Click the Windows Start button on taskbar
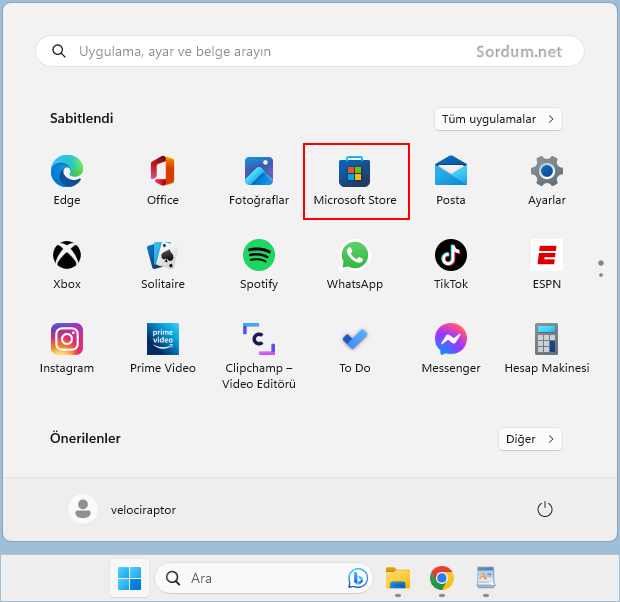This screenshot has height=602, width=620. coord(129,578)
